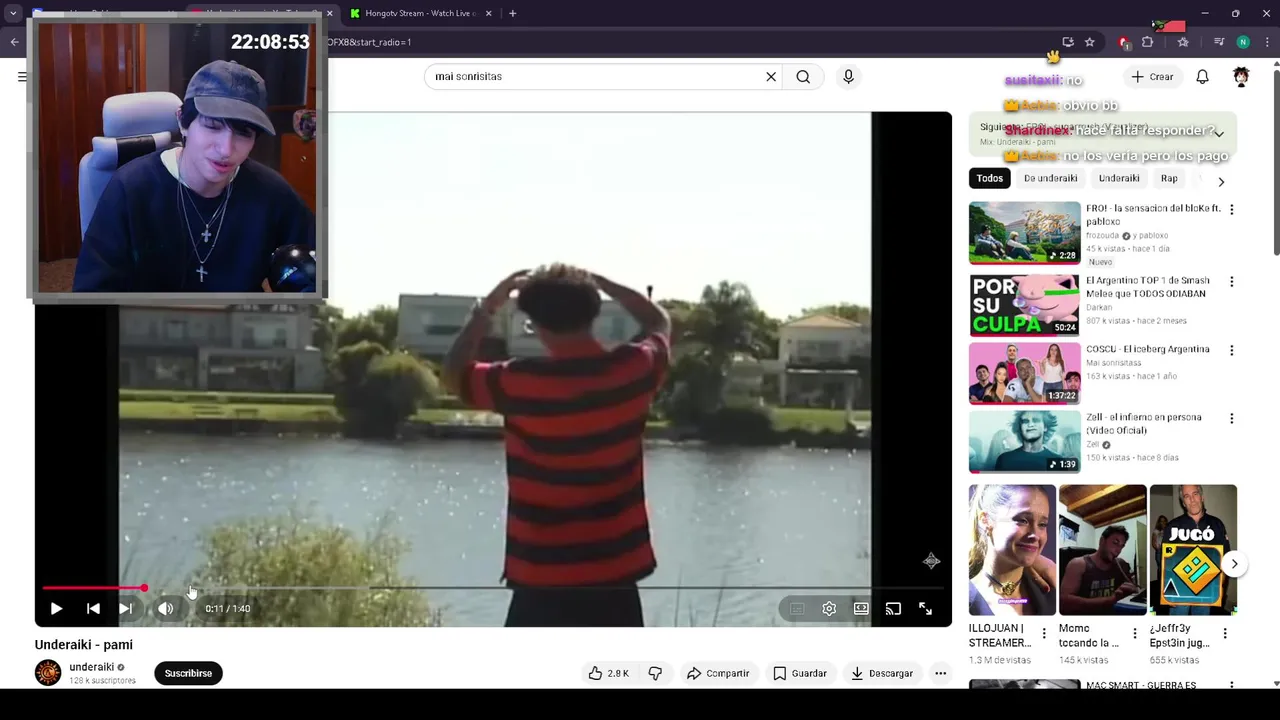The image size is (1280, 720).
Task: Switch the player to theater mode
Action: (x=861, y=608)
